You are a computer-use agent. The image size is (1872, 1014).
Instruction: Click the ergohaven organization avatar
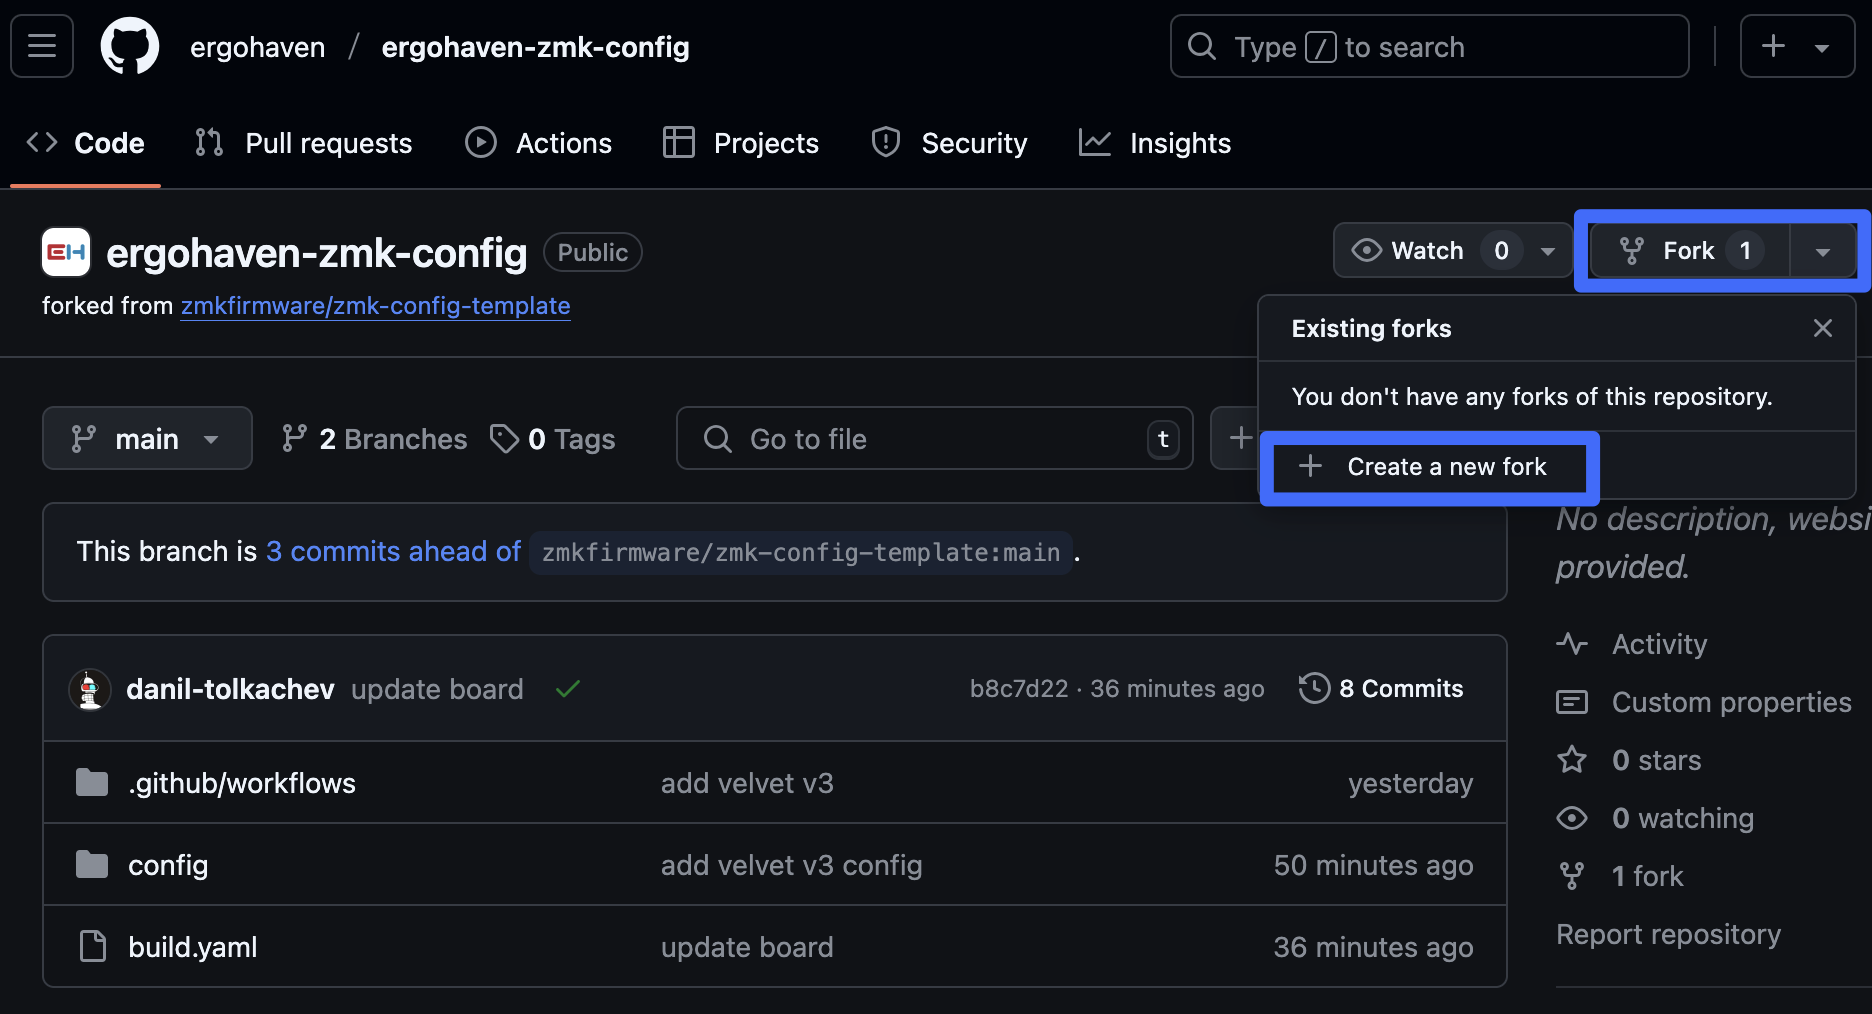[66, 252]
